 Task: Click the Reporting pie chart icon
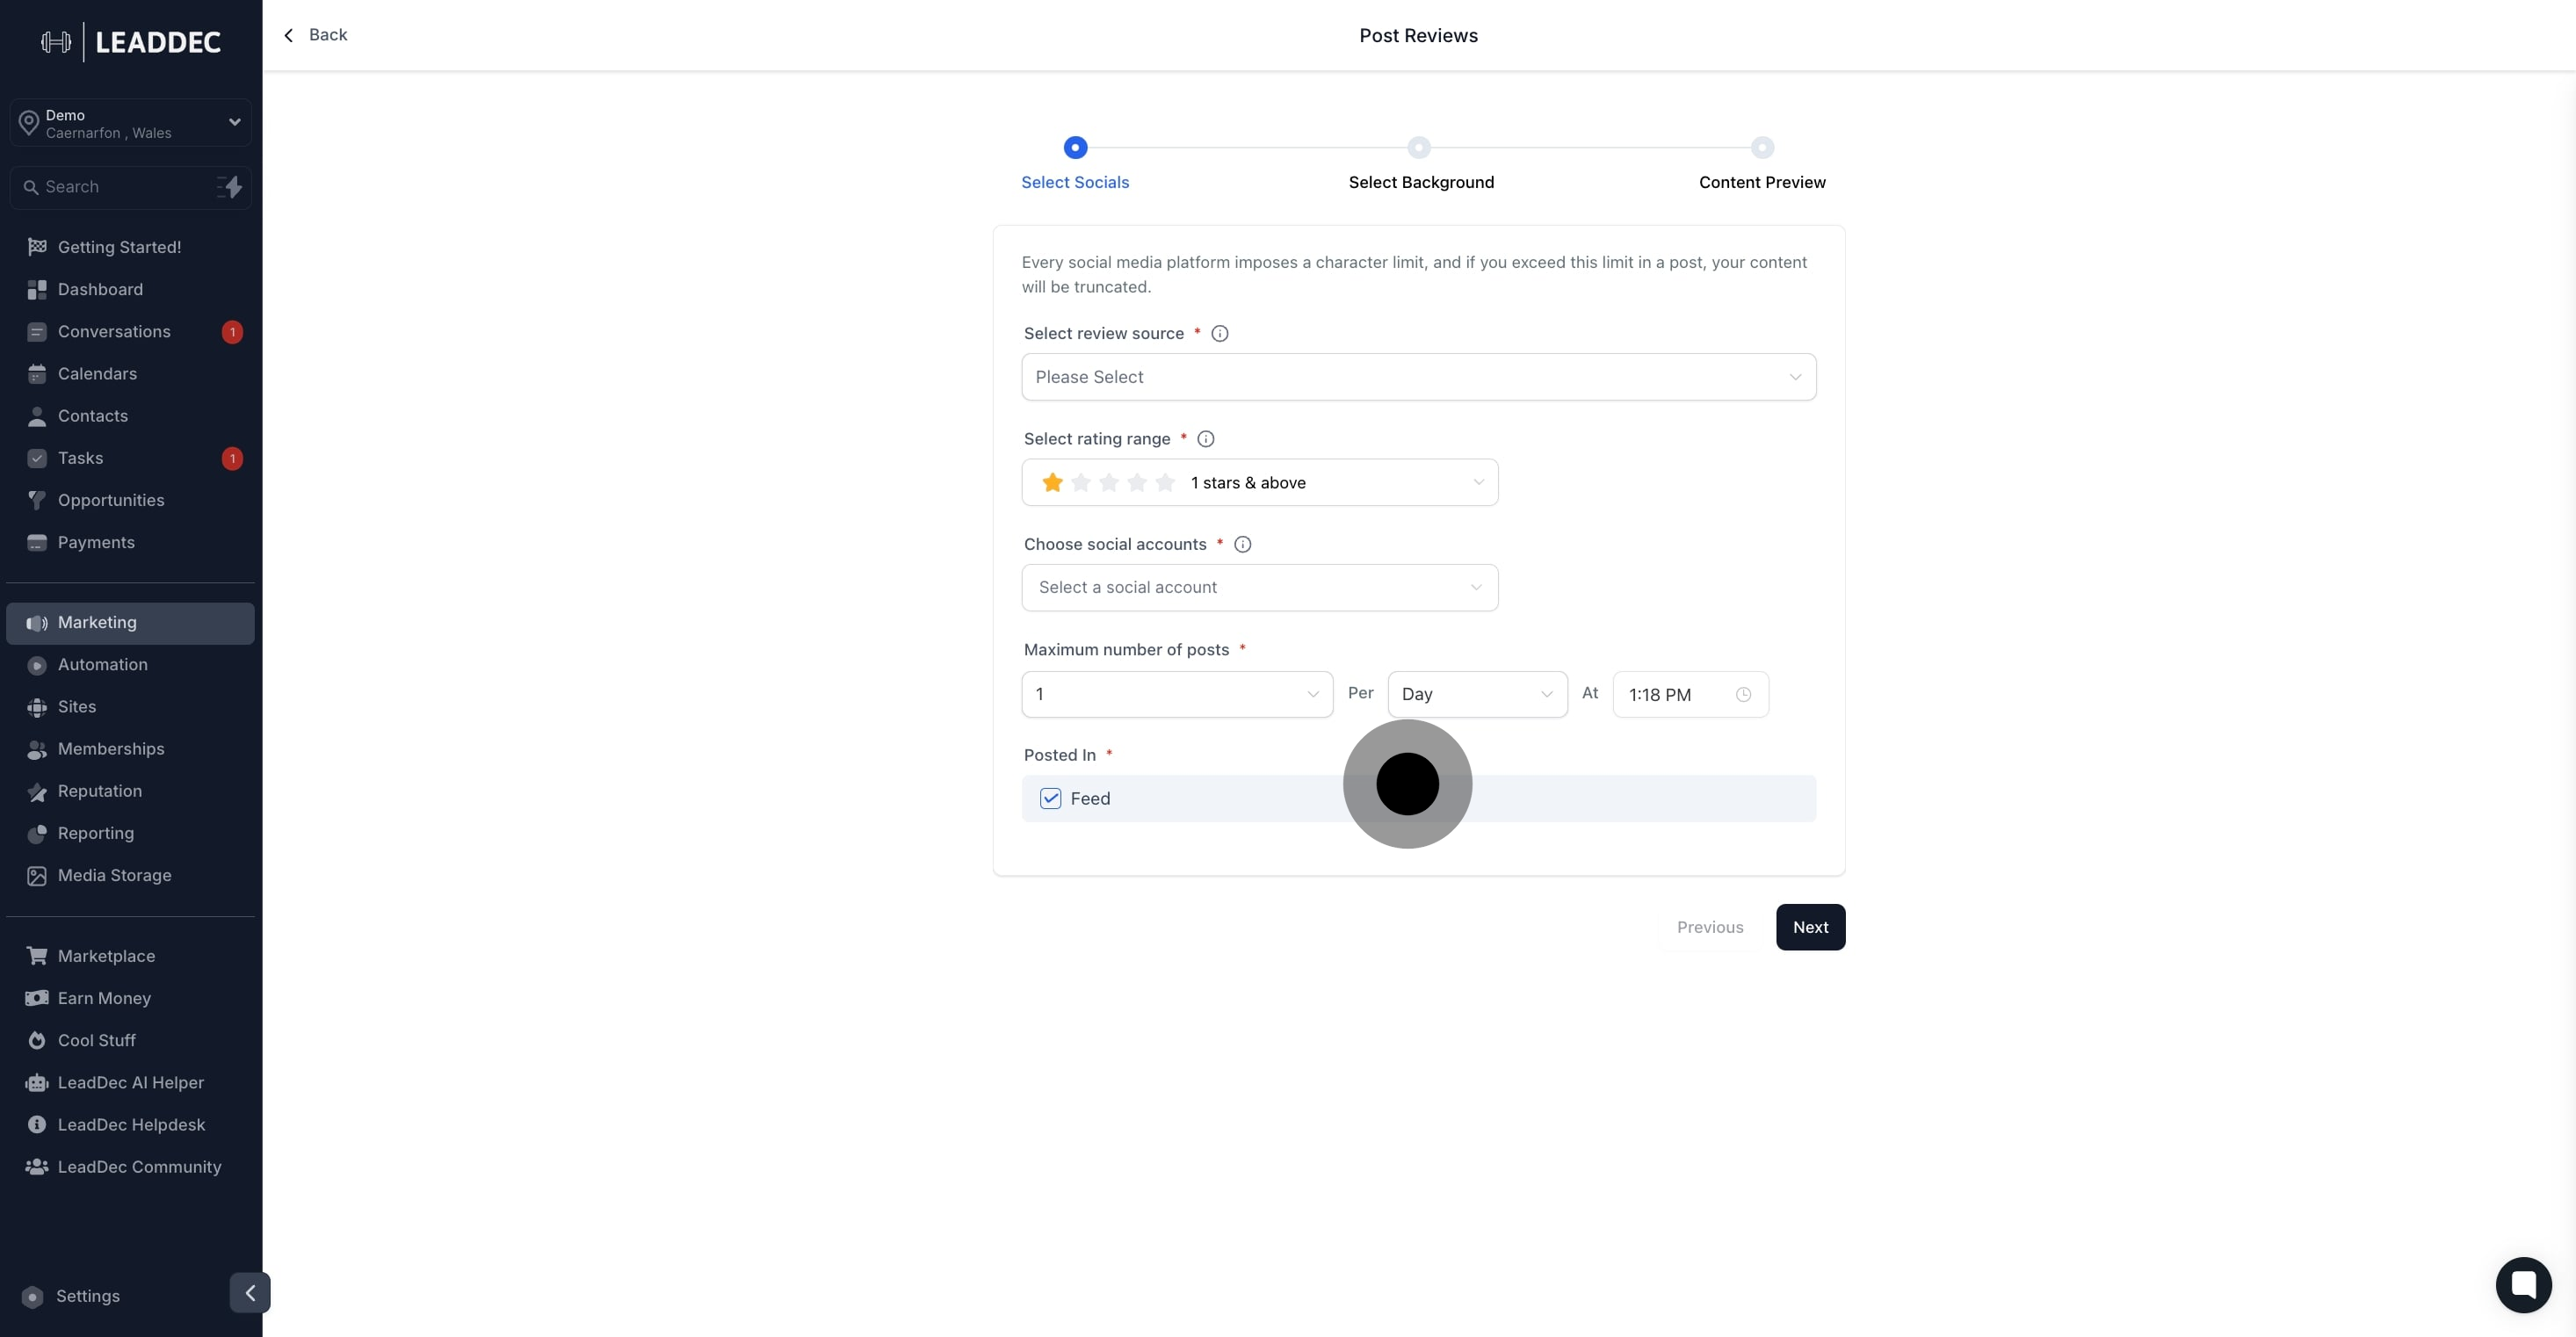pyautogui.click(x=37, y=834)
